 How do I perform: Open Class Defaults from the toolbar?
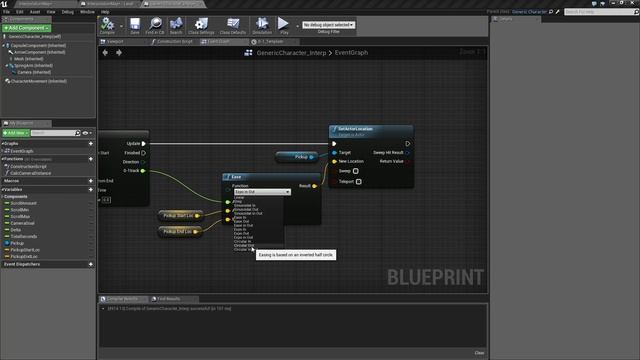[233, 24]
